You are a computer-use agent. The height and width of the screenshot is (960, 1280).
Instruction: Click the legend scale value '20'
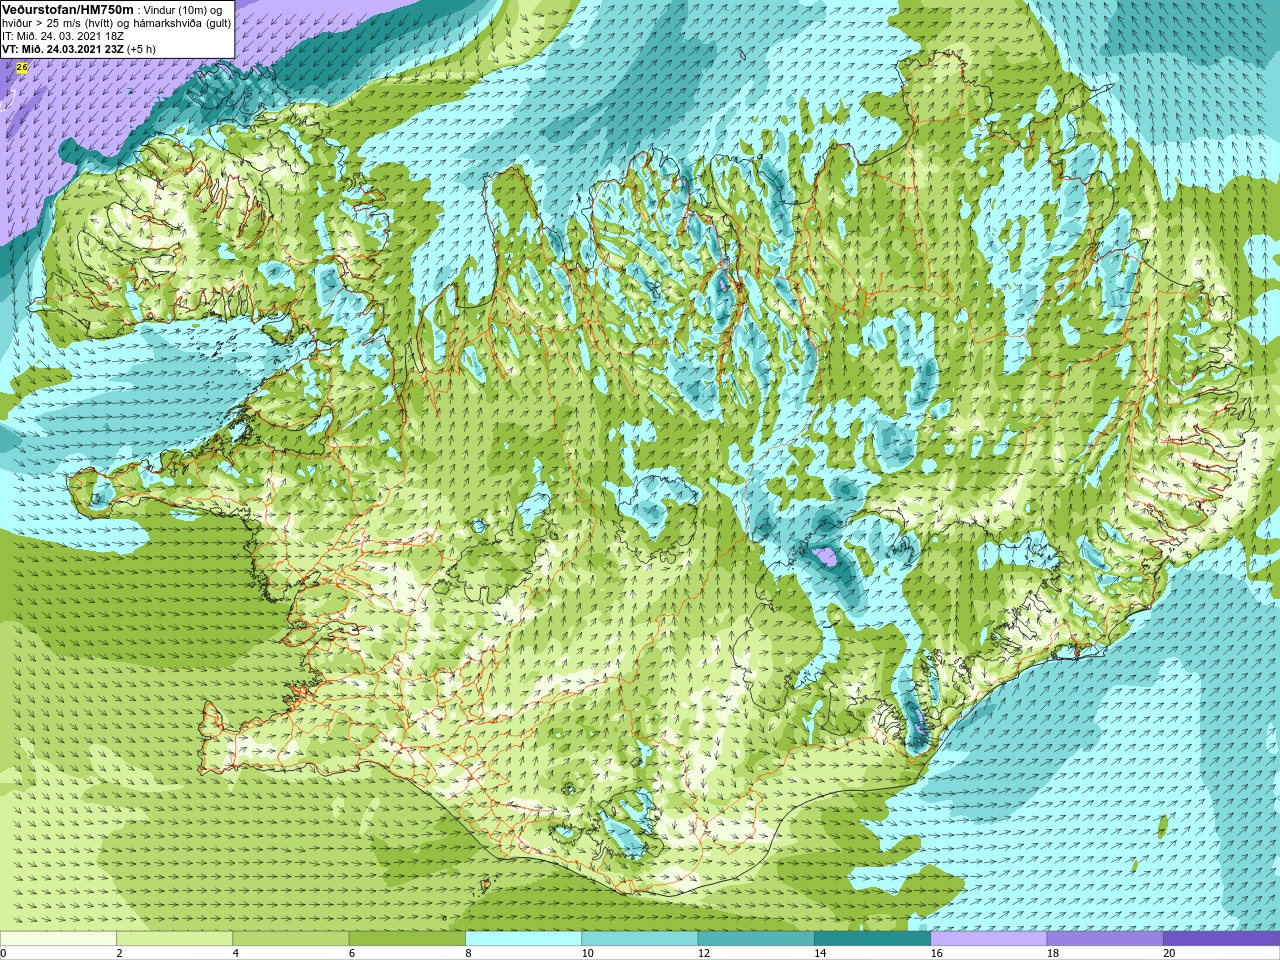pos(1169,954)
